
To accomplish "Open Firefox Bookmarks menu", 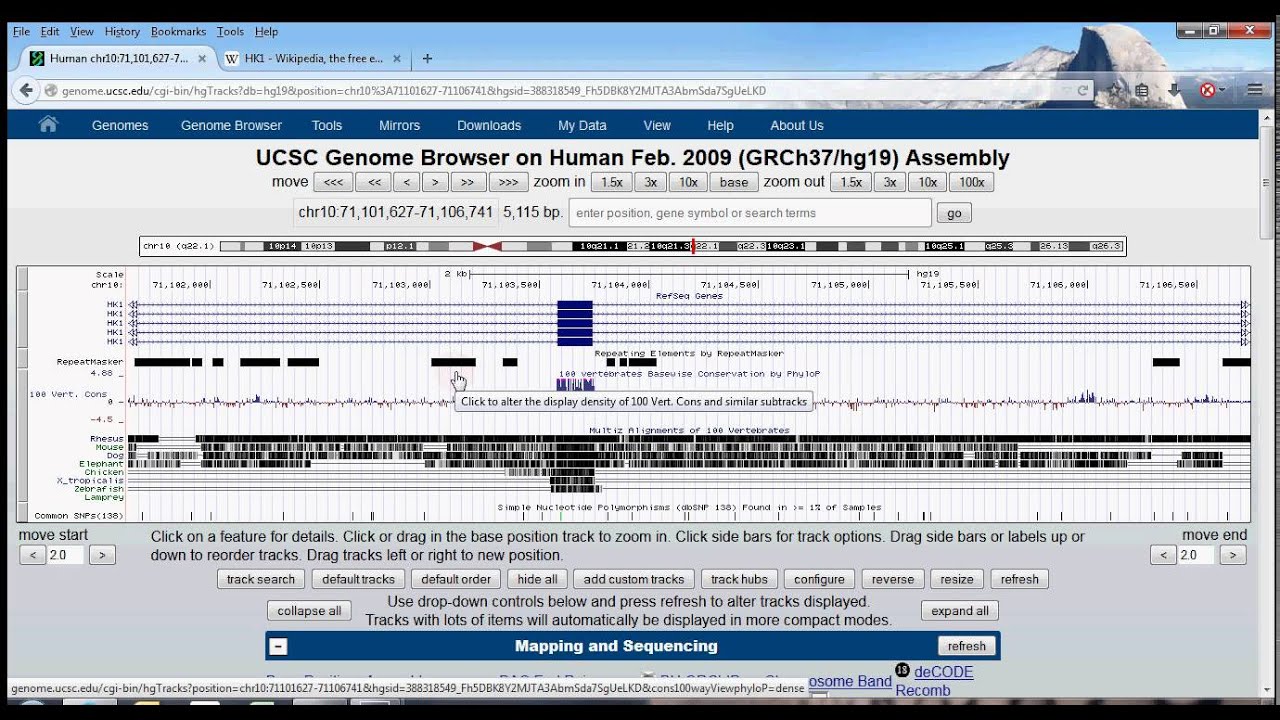I will [180, 31].
